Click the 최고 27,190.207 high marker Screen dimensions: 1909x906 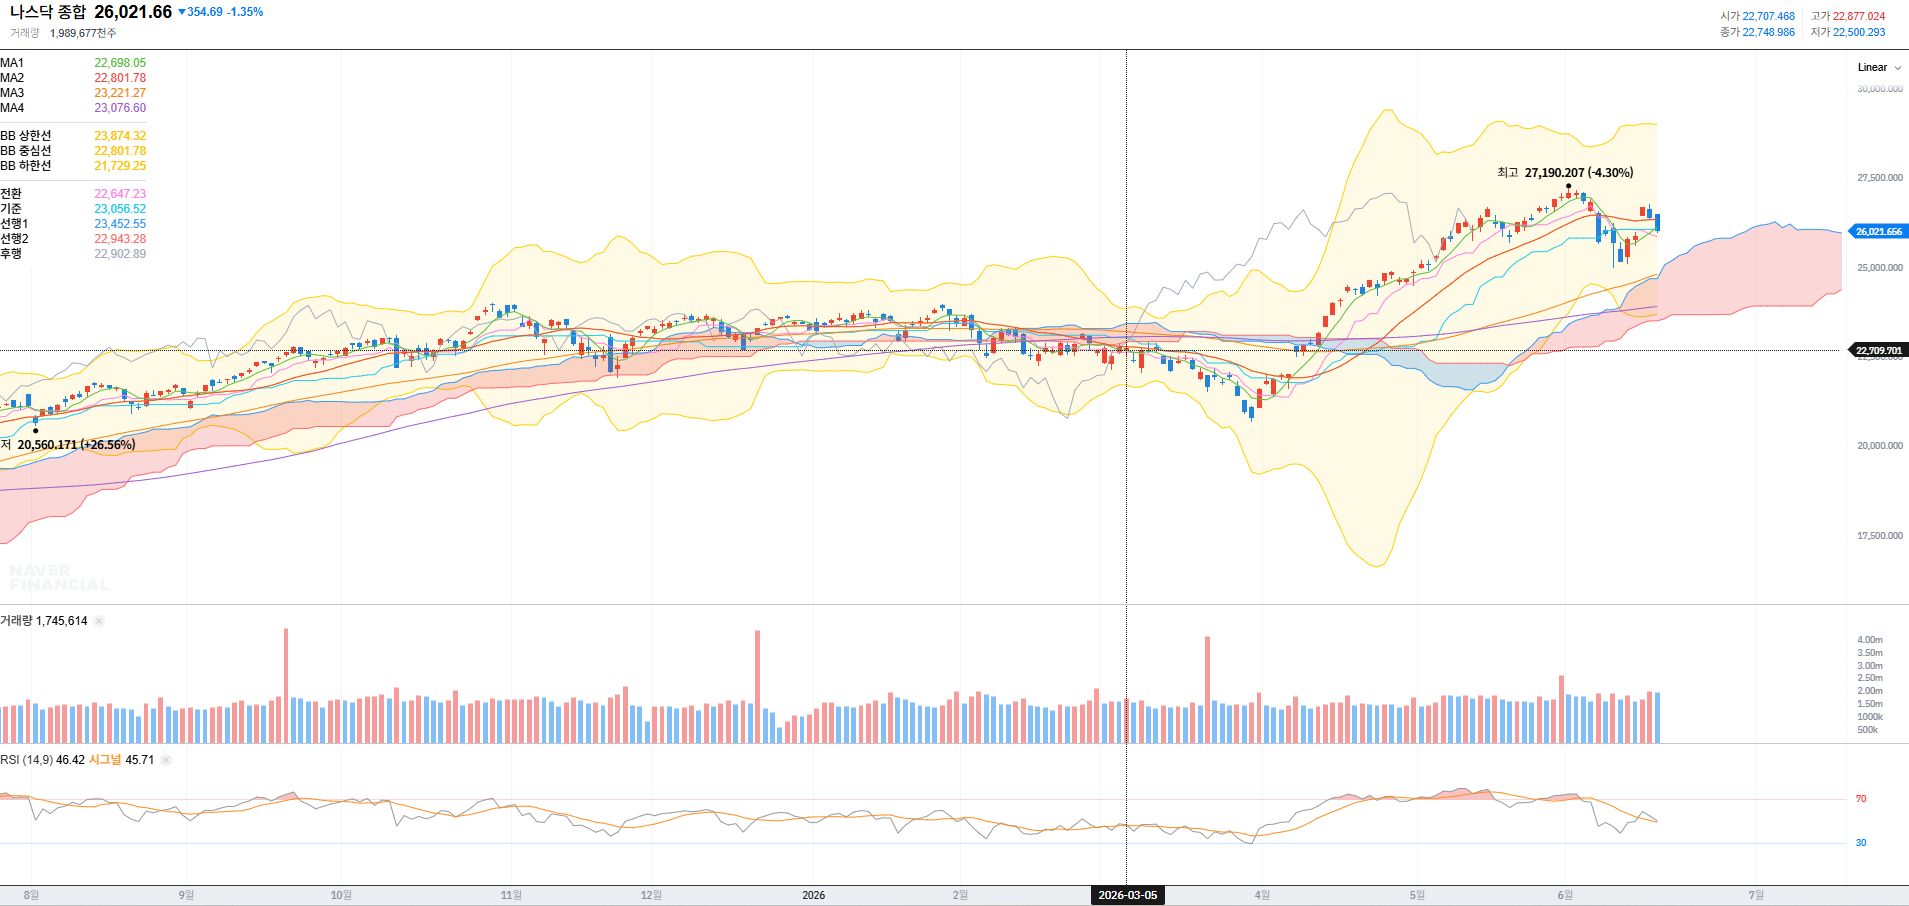click(1565, 173)
